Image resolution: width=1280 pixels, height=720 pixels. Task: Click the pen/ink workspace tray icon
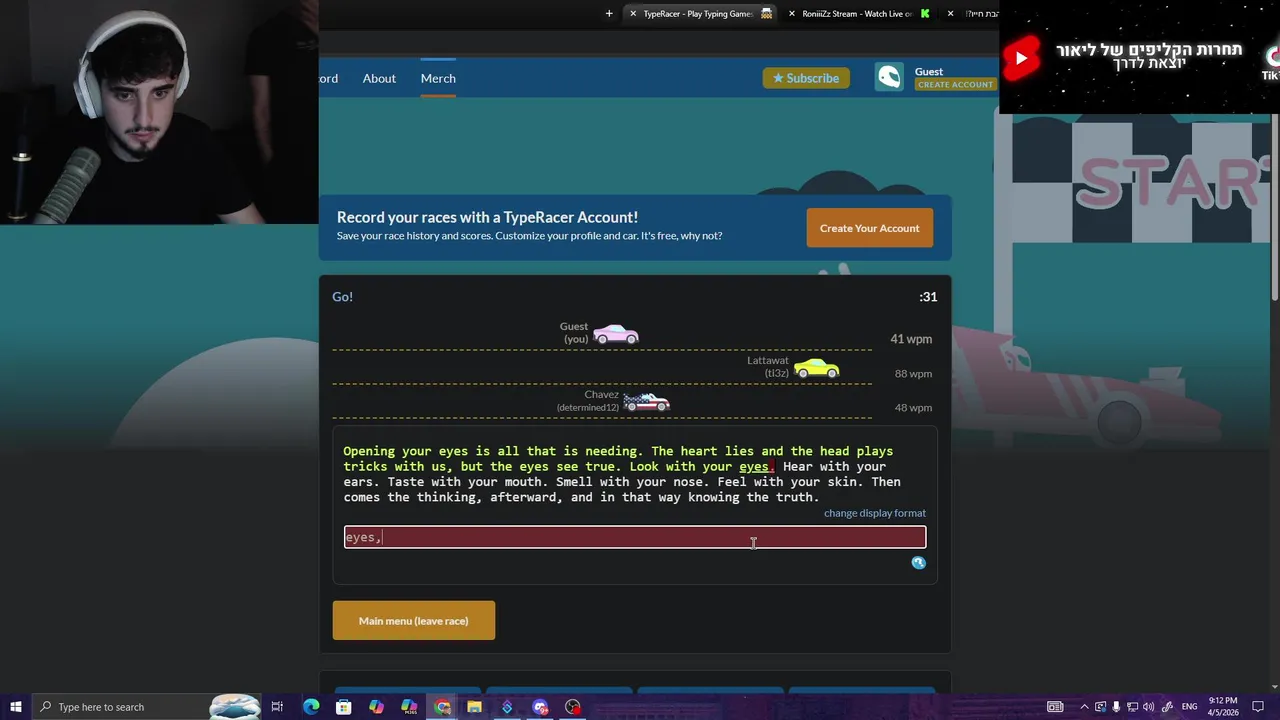1167,707
